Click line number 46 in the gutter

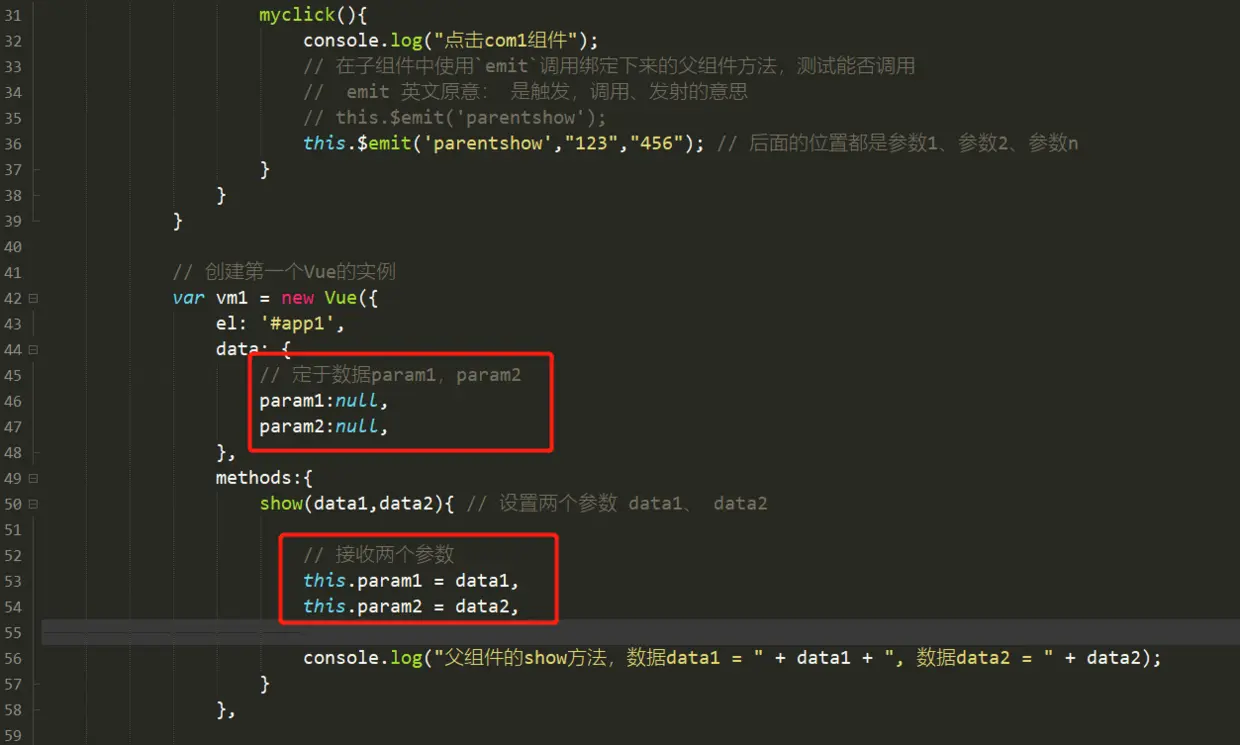pyautogui.click(x=13, y=400)
